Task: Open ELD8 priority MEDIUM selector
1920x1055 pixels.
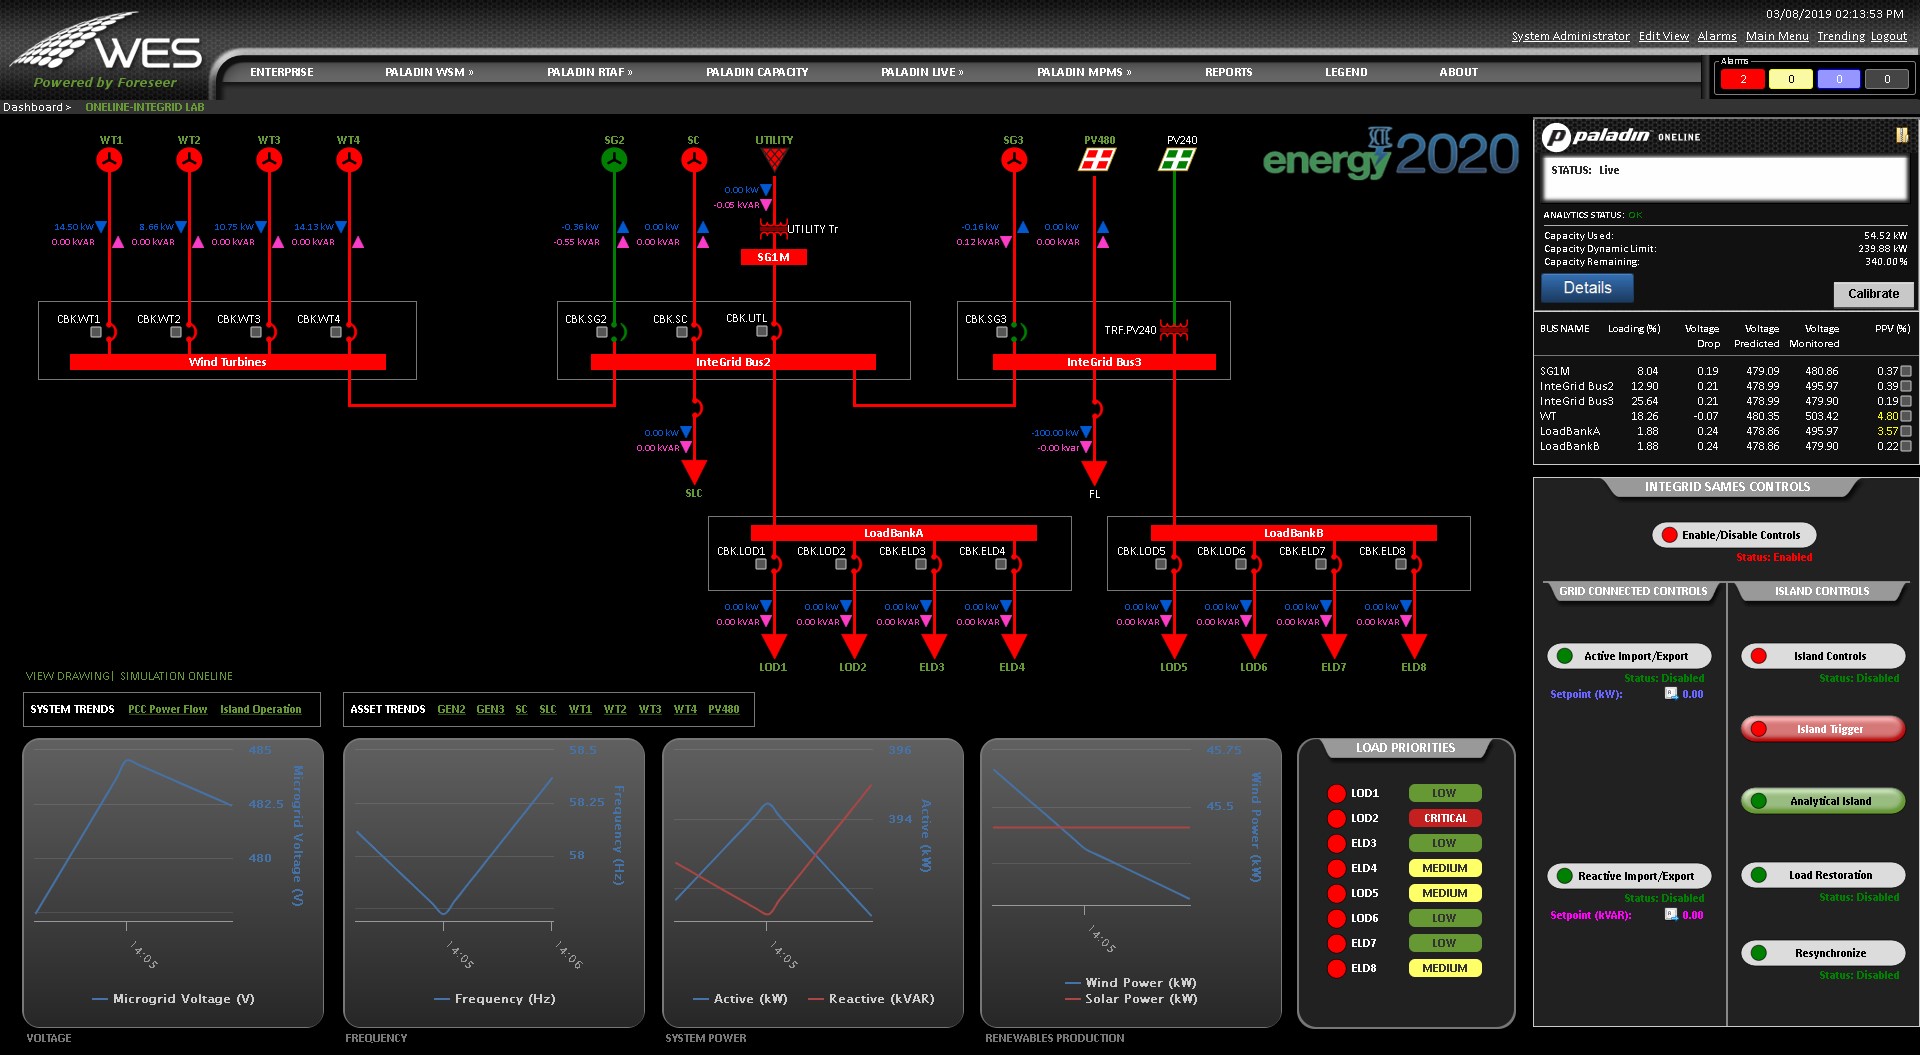Action: tap(1445, 968)
